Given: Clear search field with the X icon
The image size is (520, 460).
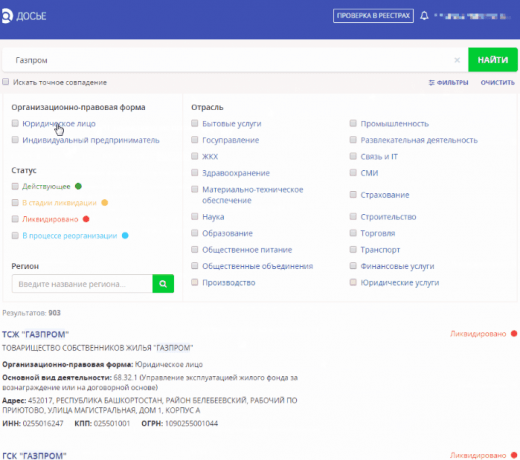Looking at the screenshot, I should [x=457, y=60].
